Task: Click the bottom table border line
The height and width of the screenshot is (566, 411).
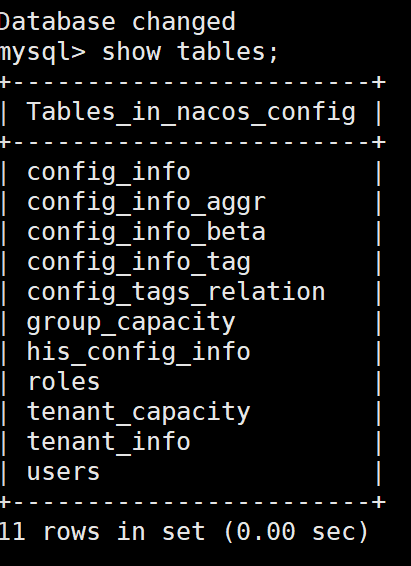Action: (x=193, y=502)
